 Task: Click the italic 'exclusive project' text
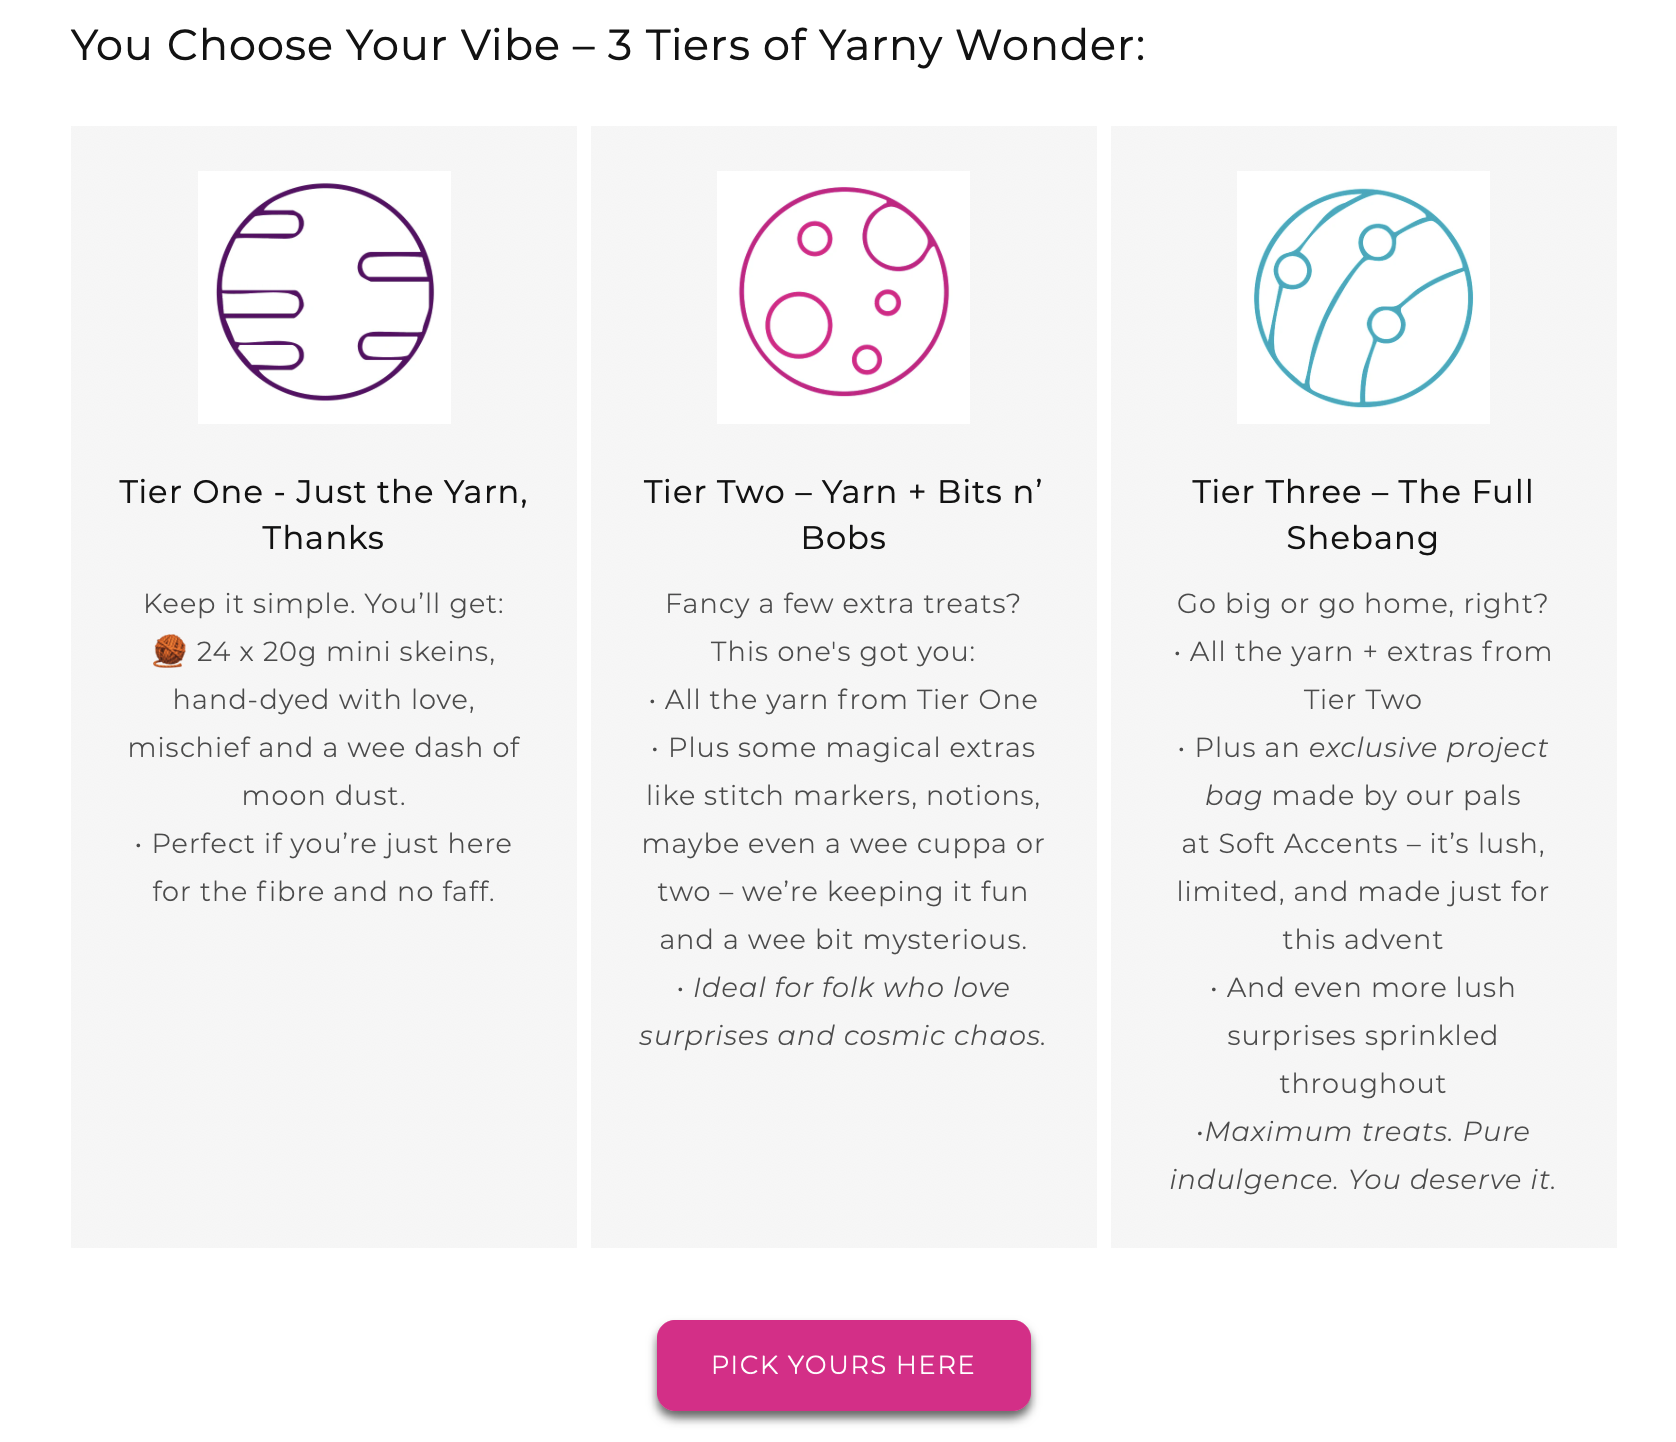click(1428, 747)
